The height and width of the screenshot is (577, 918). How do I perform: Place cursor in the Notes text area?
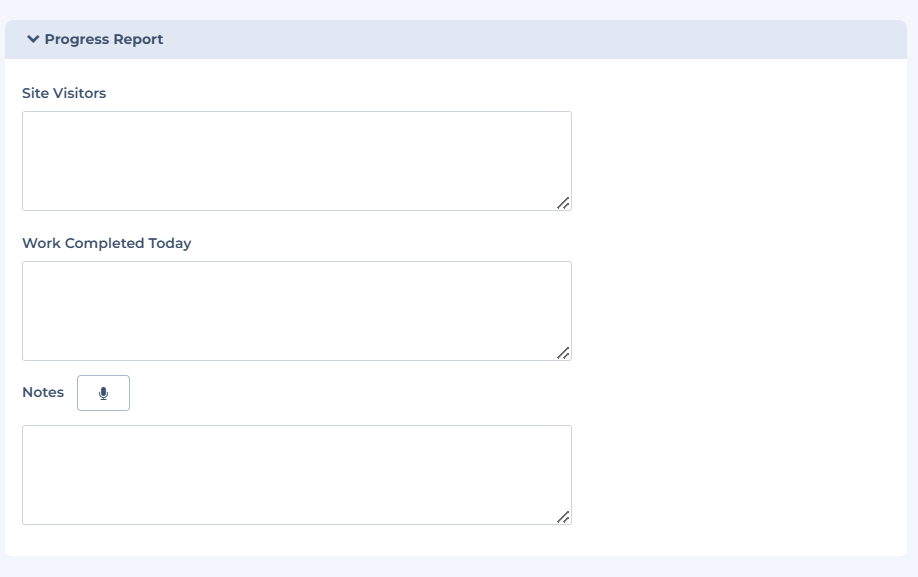click(x=296, y=474)
